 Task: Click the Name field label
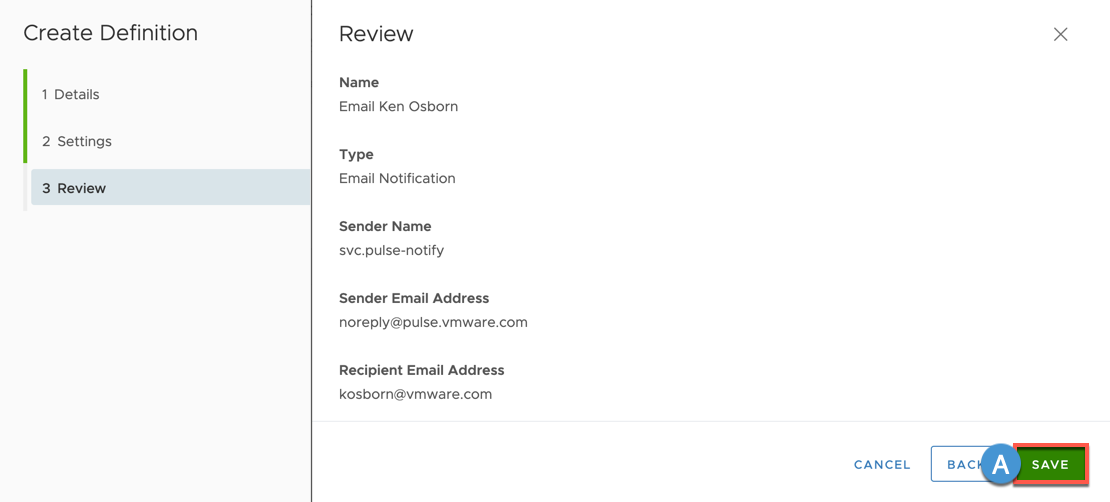(x=359, y=83)
